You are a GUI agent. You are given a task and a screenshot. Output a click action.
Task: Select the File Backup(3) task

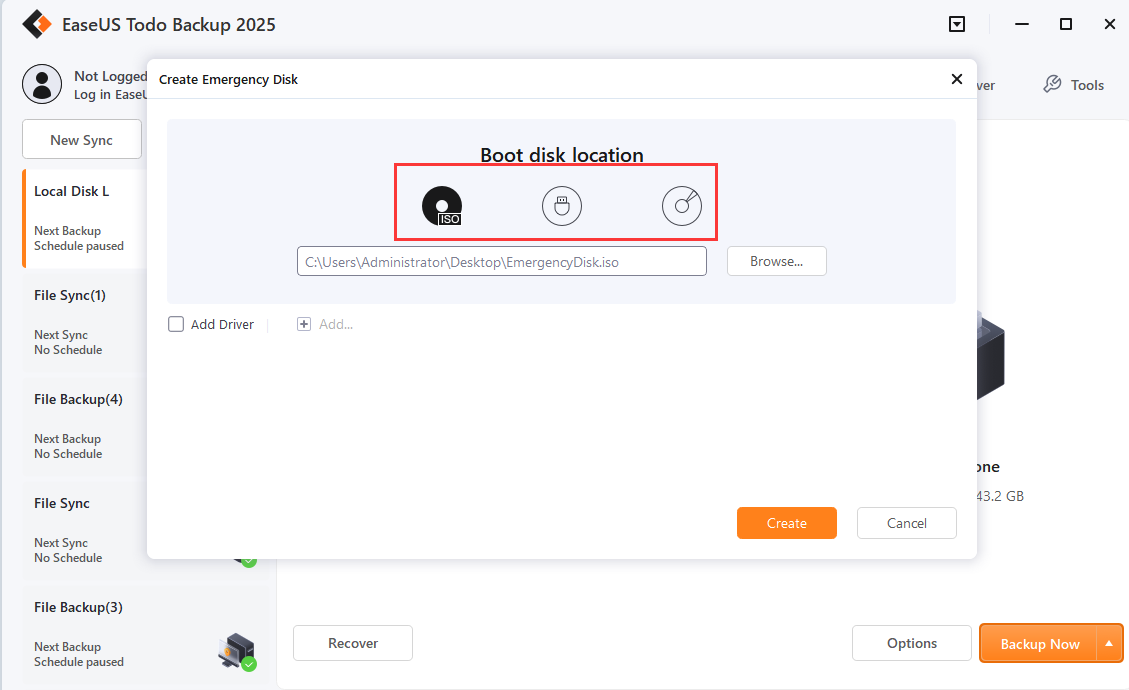coord(146,633)
